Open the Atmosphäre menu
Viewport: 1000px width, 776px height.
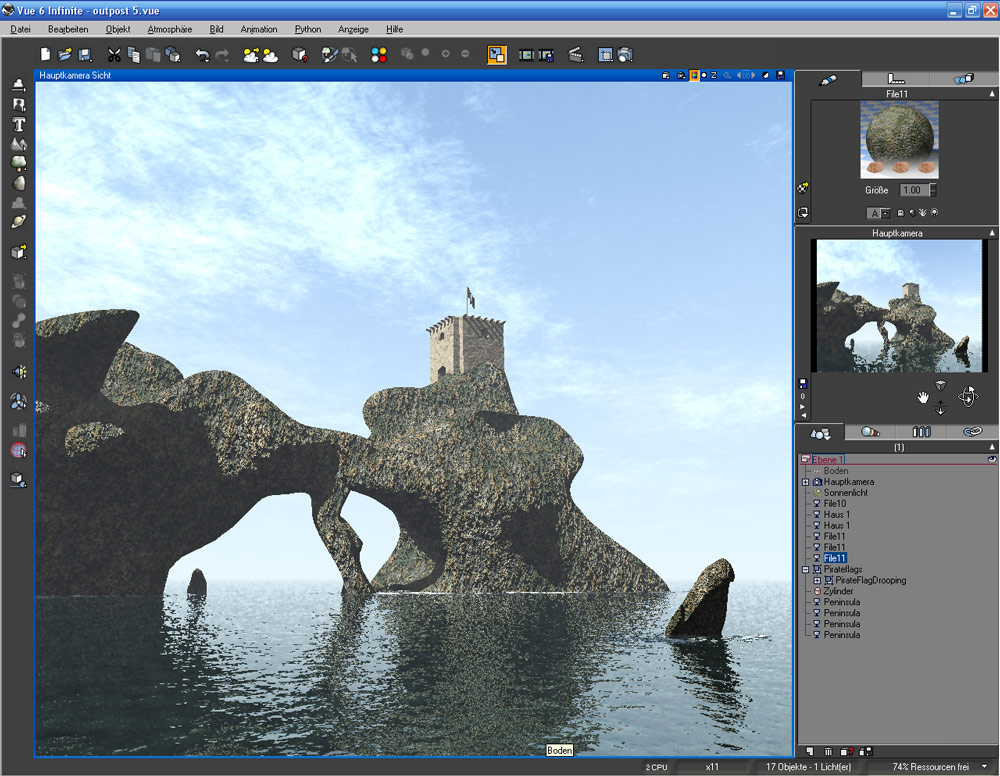(169, 29)
